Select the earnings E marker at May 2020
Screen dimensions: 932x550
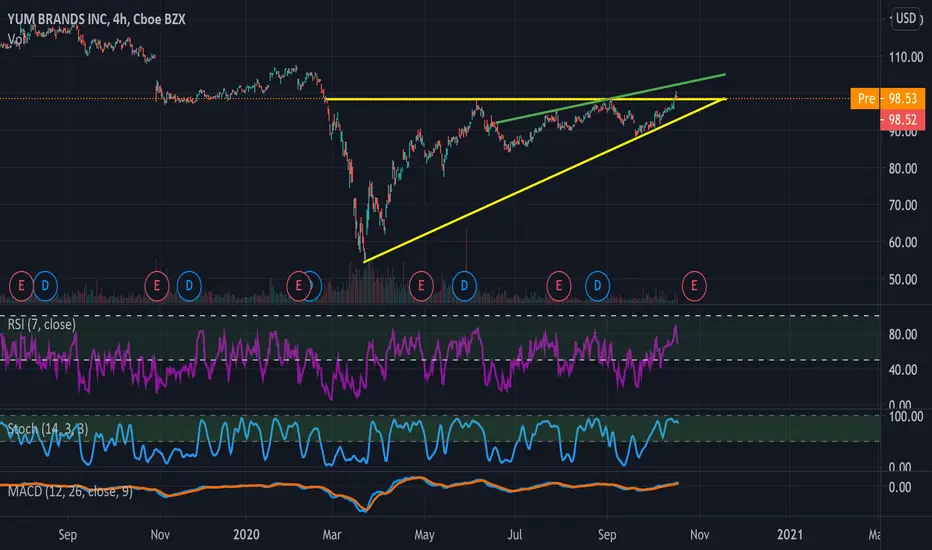(421, 286)
